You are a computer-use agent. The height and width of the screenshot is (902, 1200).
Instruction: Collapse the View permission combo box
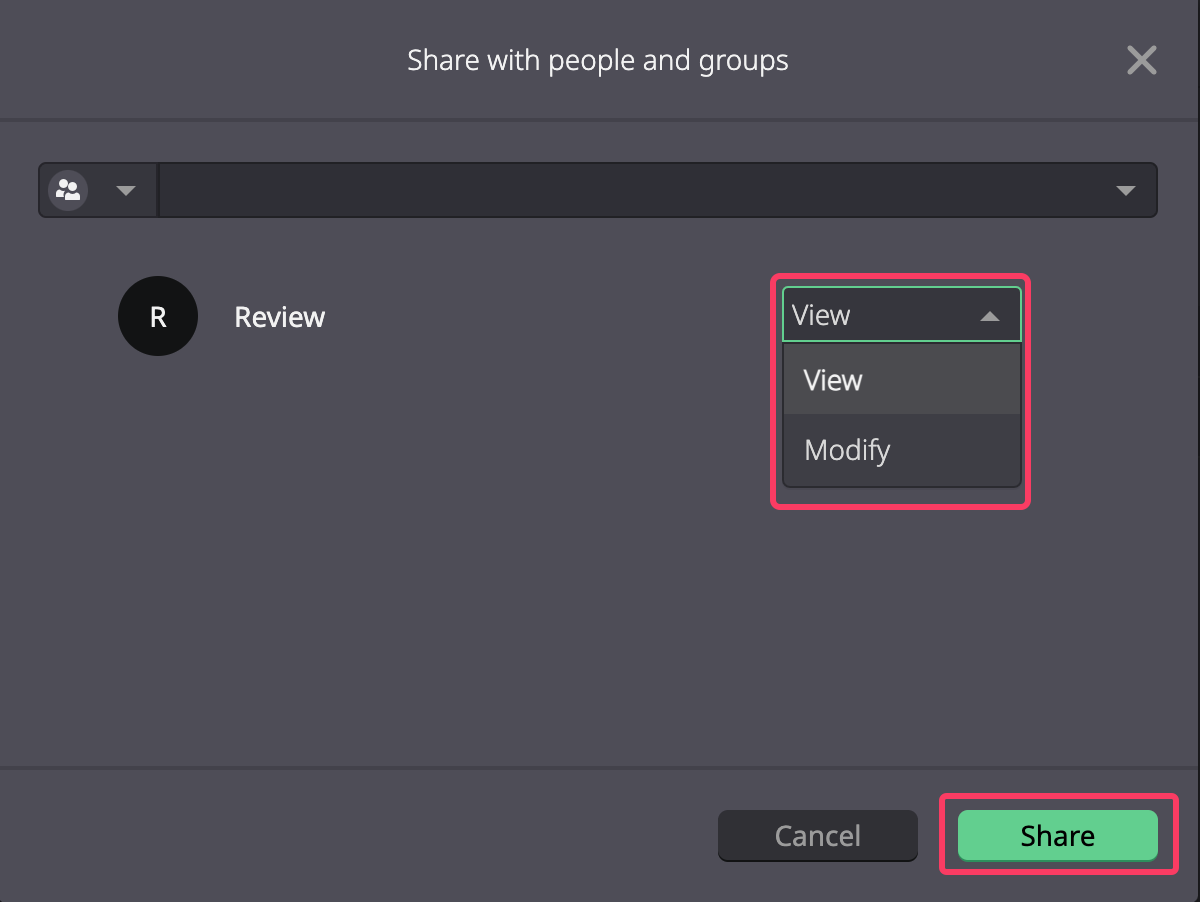pyautogui.click(x=902, y=315)
